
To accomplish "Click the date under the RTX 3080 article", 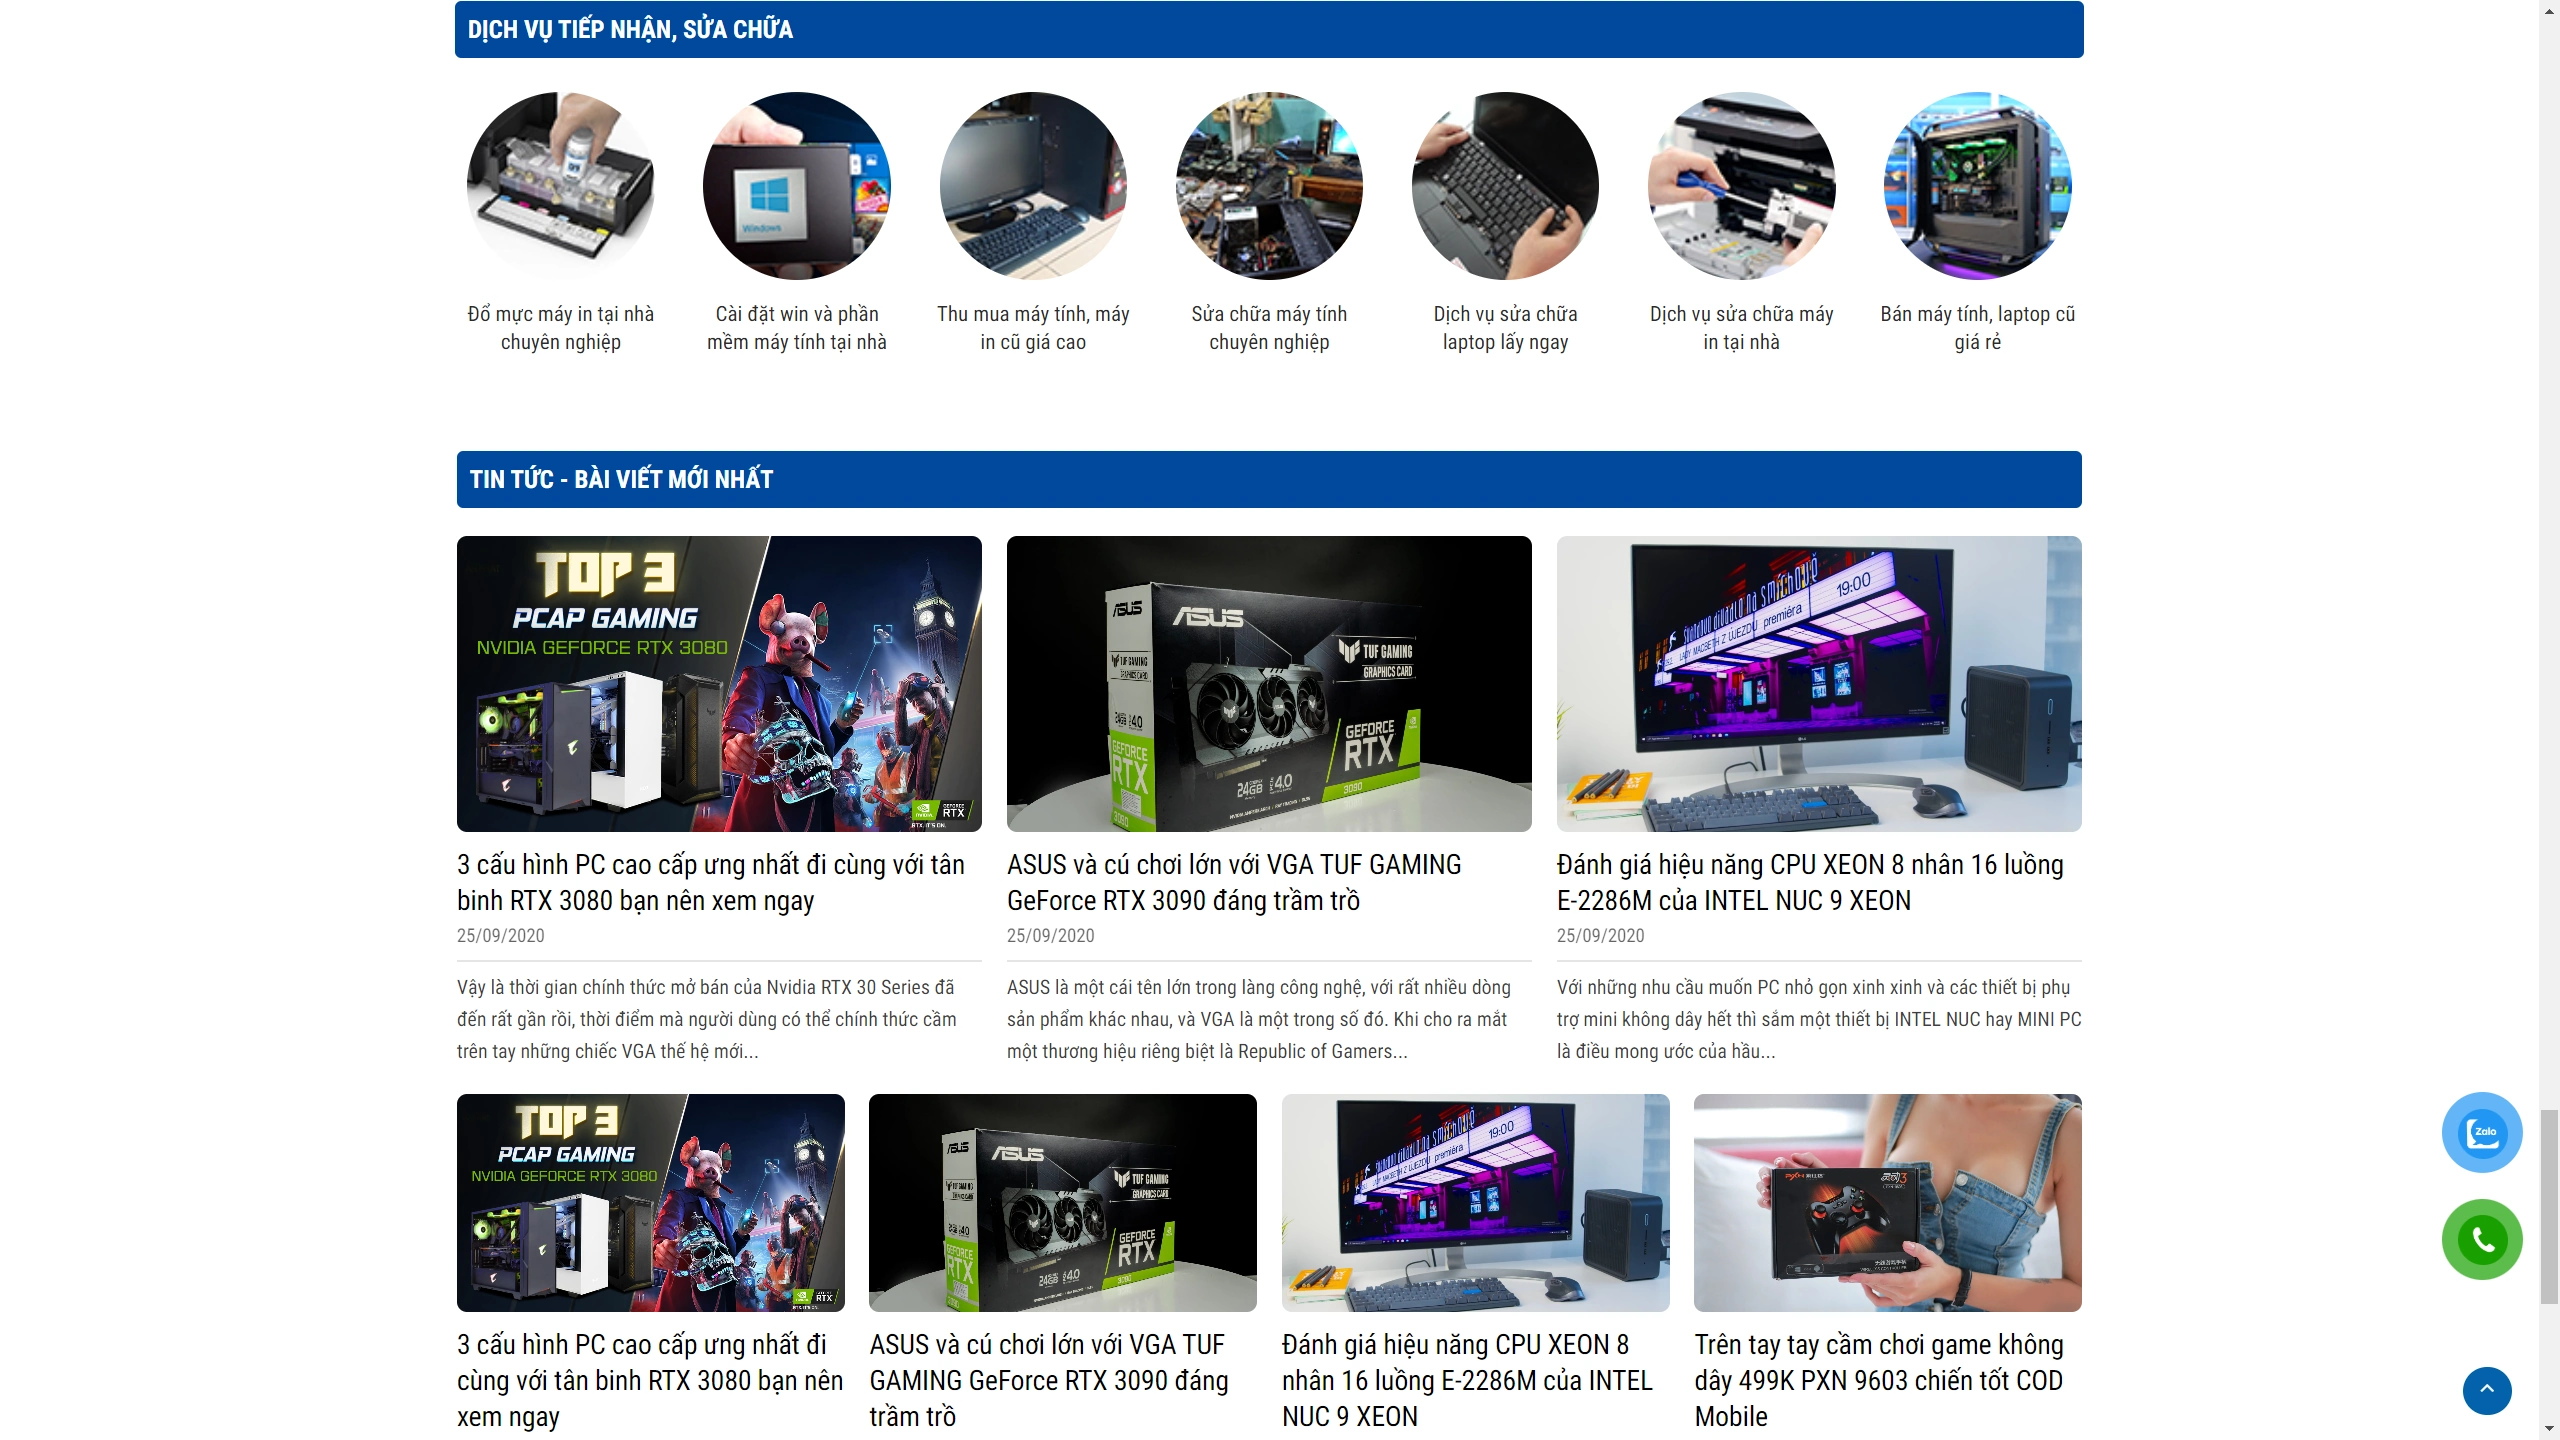I will (x=501, y=936).
